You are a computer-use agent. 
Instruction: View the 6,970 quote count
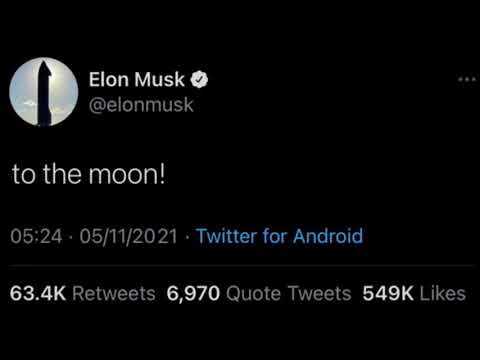(x=193, y=294)
